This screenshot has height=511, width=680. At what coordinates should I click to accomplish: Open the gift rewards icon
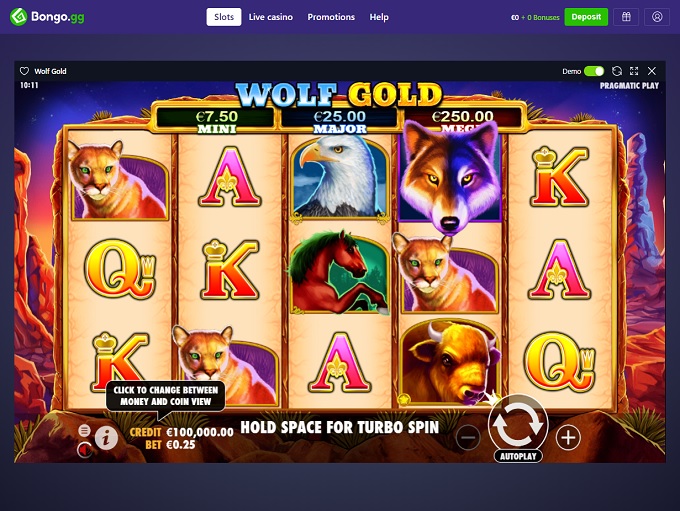(626, 17)
